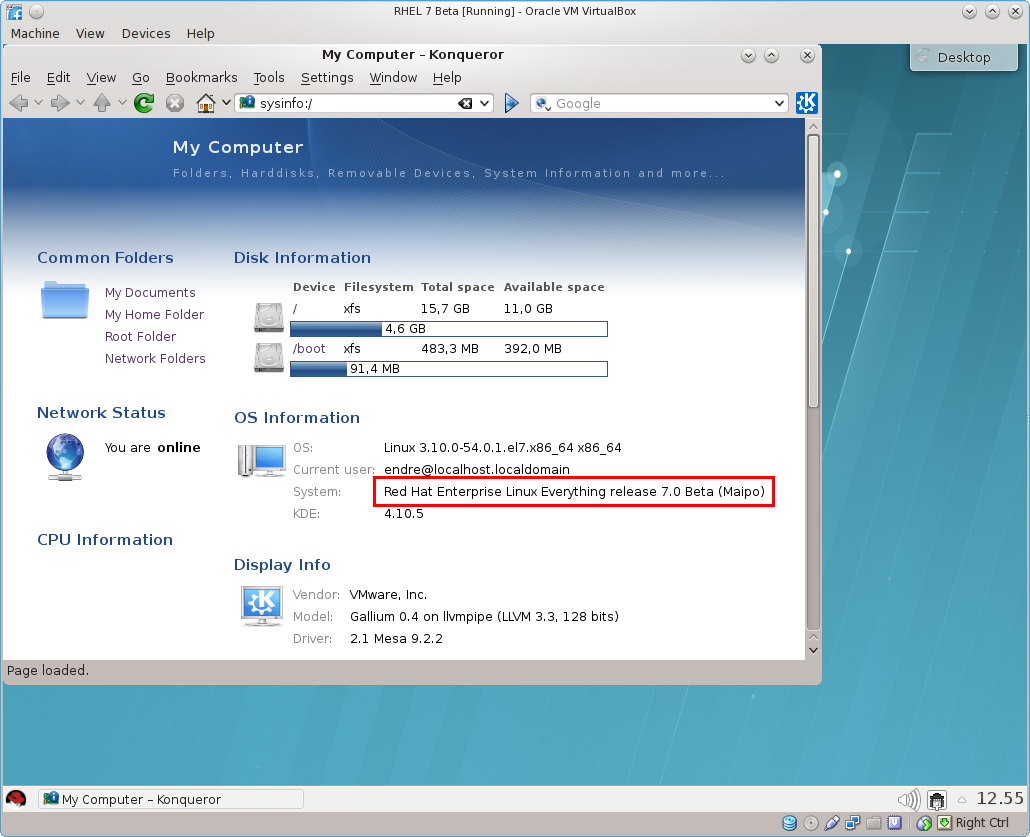Click the /boot hard disk icon
This screenshot has width=1030, height=837.
269,357
